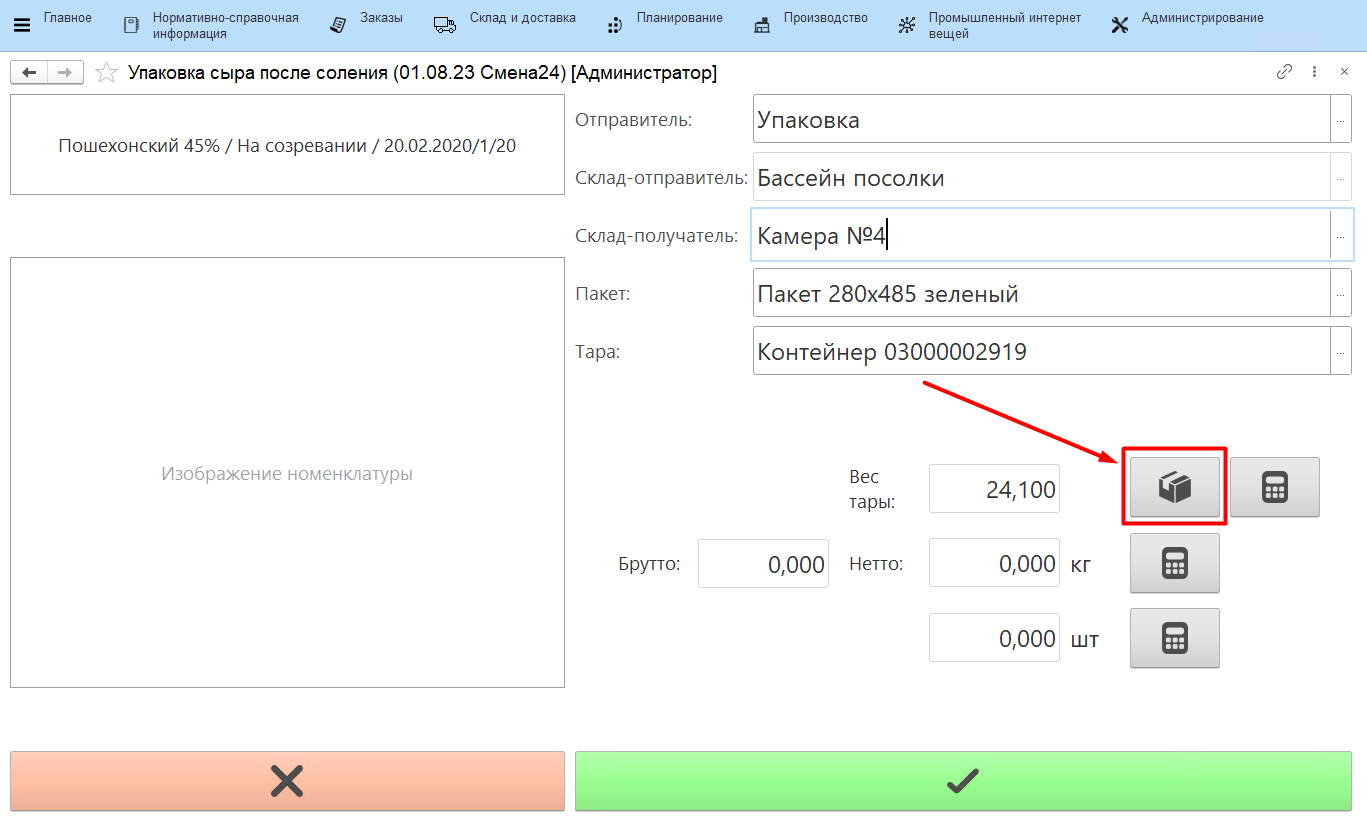The height and width of the screenshot is (821, 1367).
Task: Add form to favorites with star icon
Action: click(105, 73)
